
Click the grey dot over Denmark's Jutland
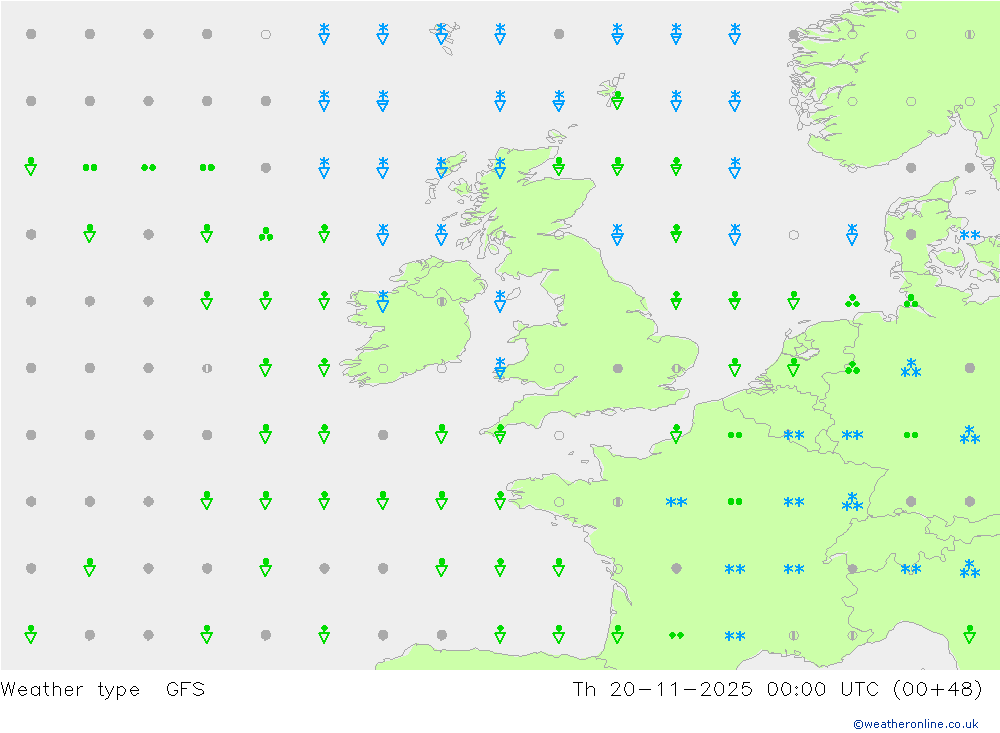tap(911, 235)
